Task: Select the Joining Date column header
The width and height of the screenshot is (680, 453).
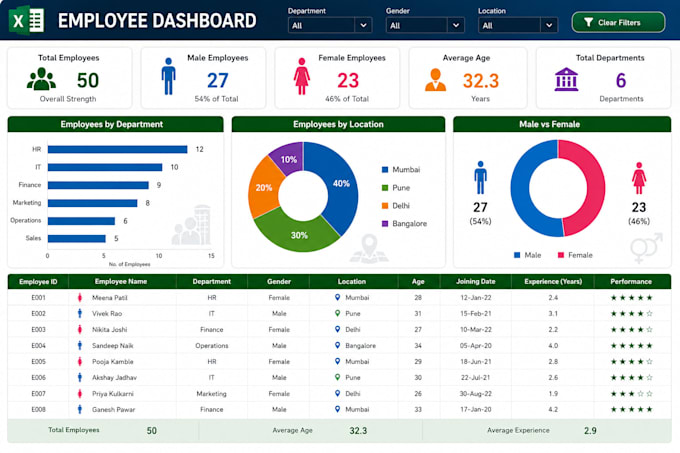Action: click(x=475, y=281)
